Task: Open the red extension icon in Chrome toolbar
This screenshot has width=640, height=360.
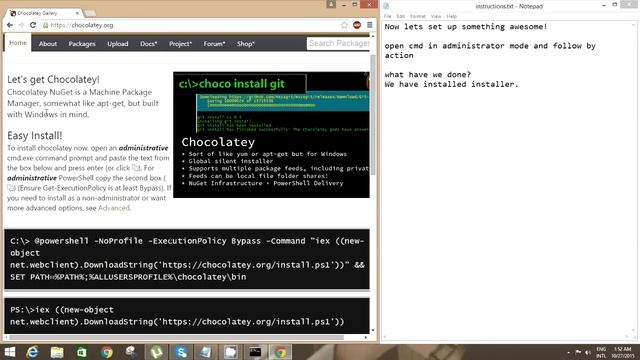Action: click(x=357, y=25)
